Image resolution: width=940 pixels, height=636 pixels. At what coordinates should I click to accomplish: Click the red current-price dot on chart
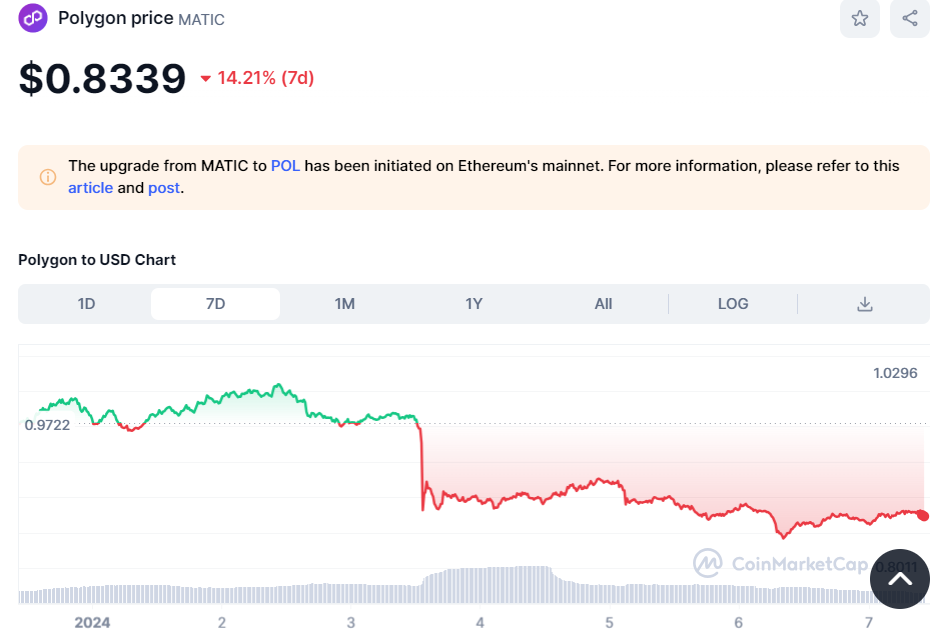[x=923, y=516]
